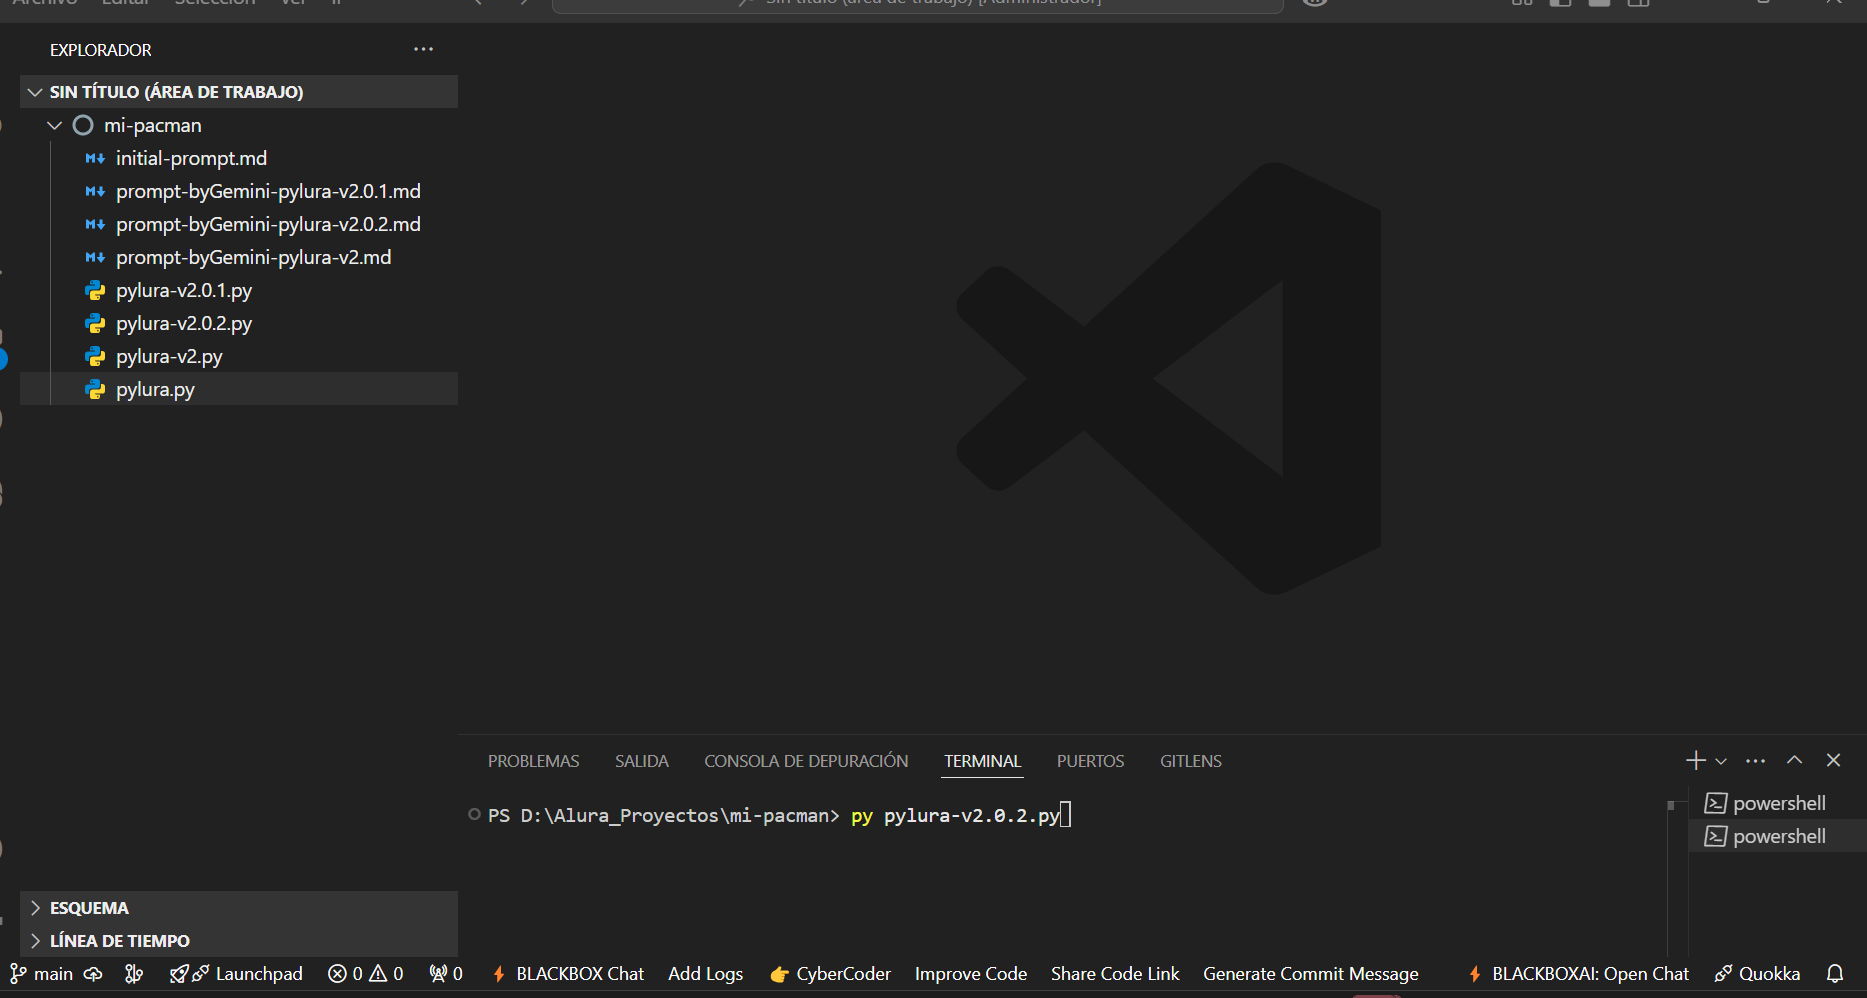Collapse the mi-pacman folder

coord(239,125)
